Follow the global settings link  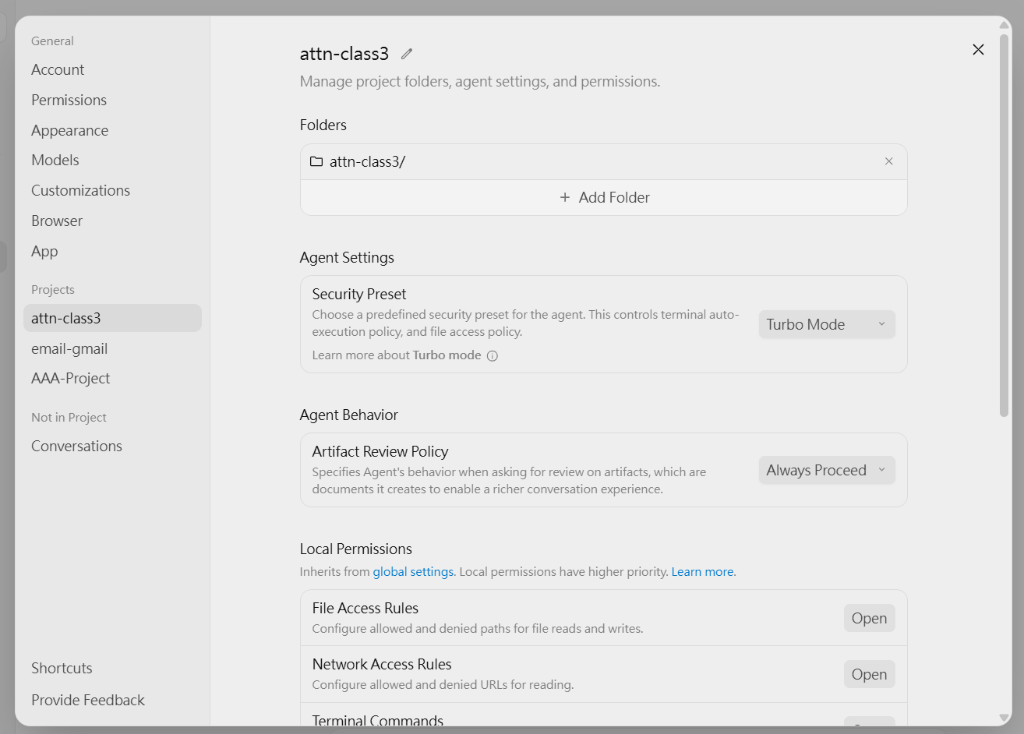413,571
